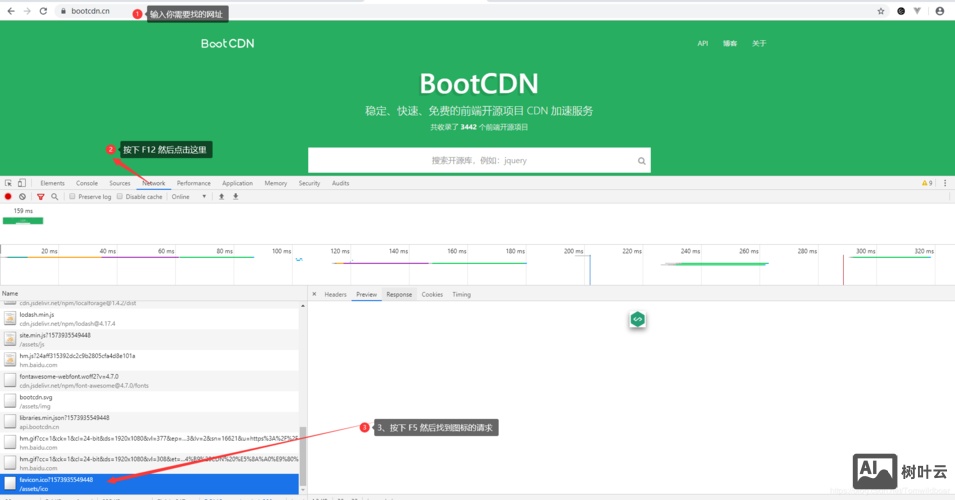Show the Headers tab of the request
This screenshot has width=955, height=500.
[336, 294]
